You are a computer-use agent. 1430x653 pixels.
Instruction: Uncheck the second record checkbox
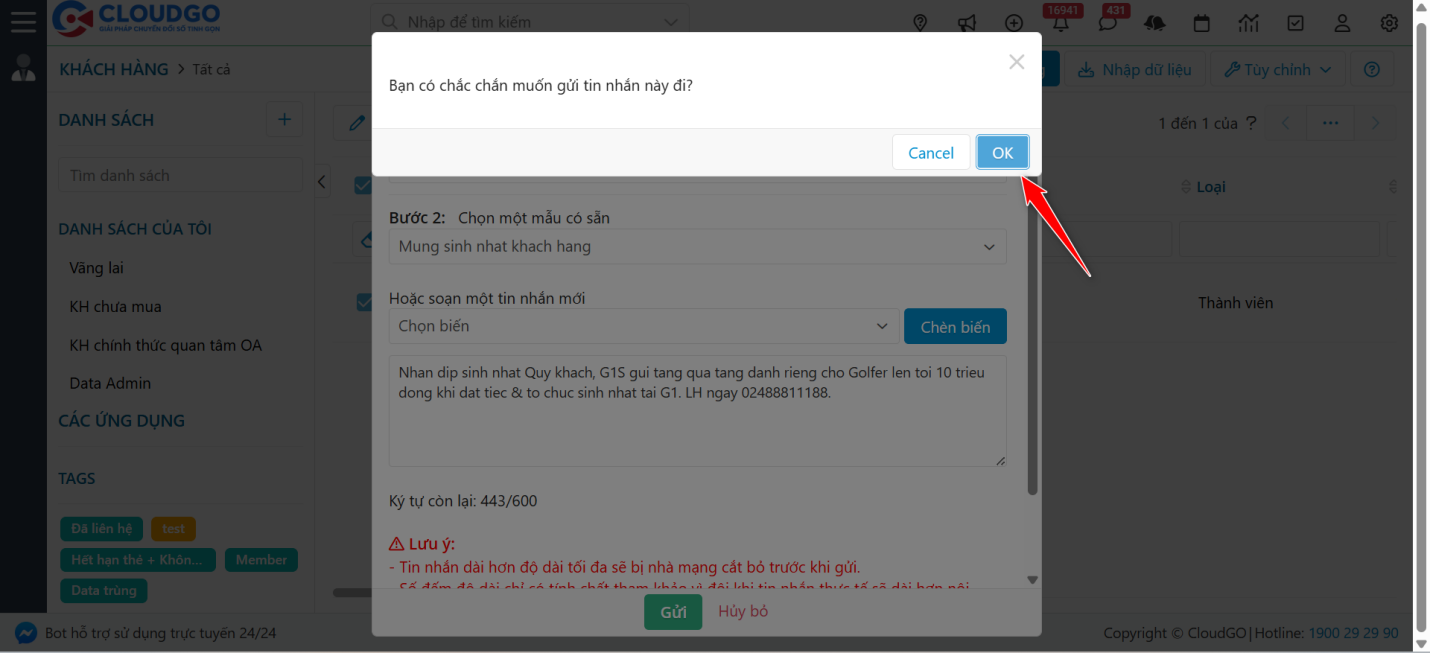[x=364, y=302]
